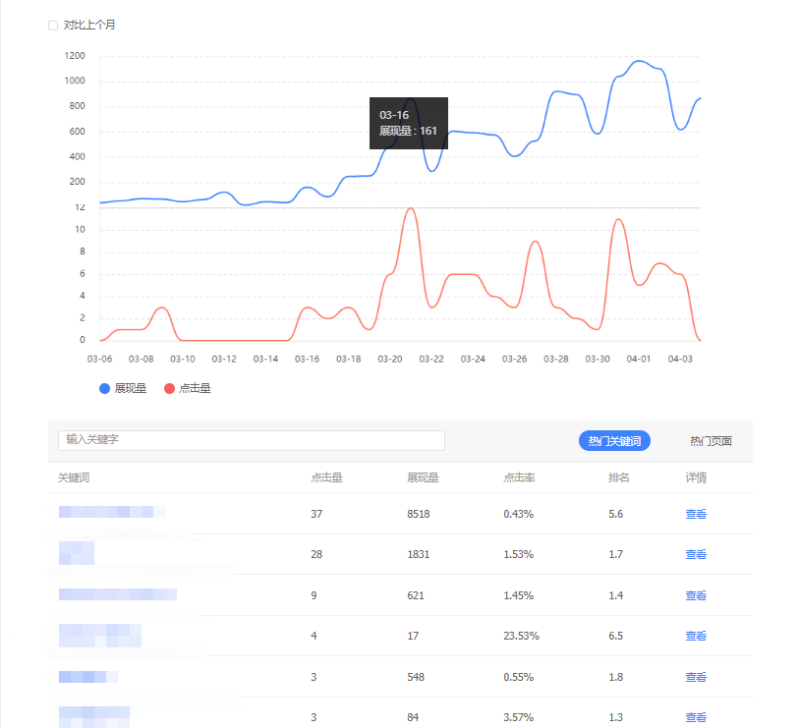Select the 热门关键词 tab
The height and width of the screenshot is (728, 800).
click(x=614, y=441)
